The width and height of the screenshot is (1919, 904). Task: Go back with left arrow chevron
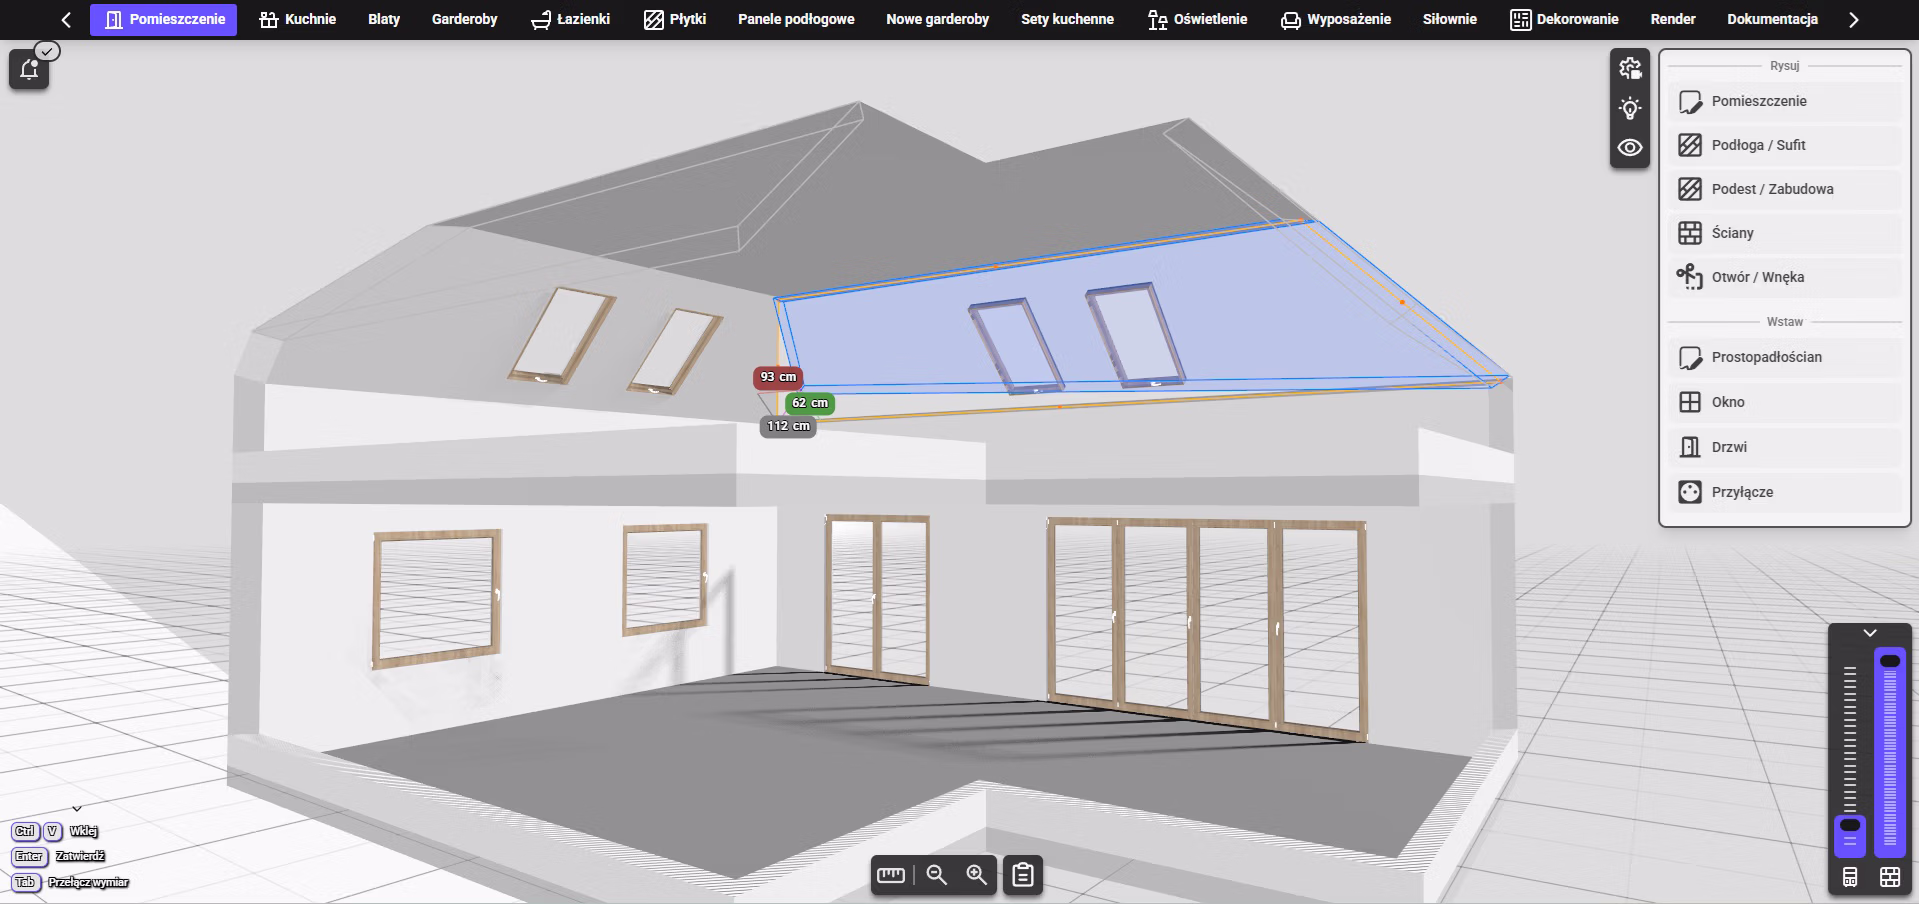[x=66, y=19]
